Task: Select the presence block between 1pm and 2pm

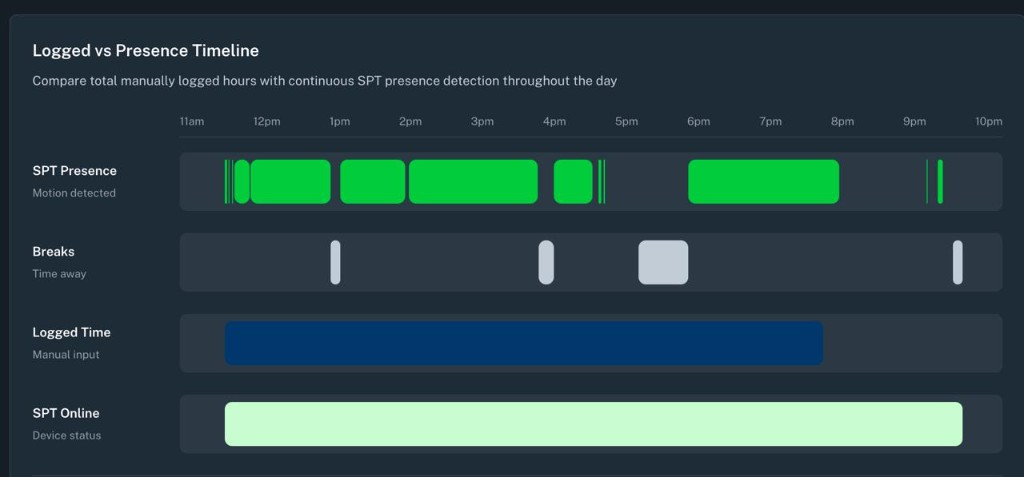Action: [373, 182]
